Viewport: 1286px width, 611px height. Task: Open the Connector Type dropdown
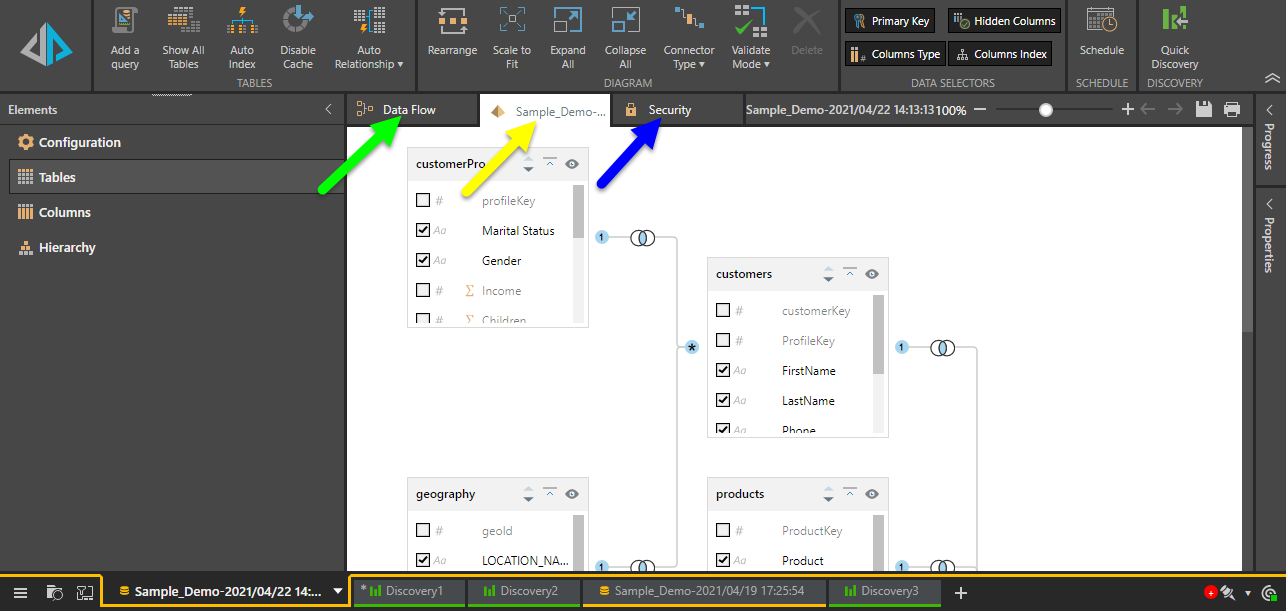(x=689, y=38)
